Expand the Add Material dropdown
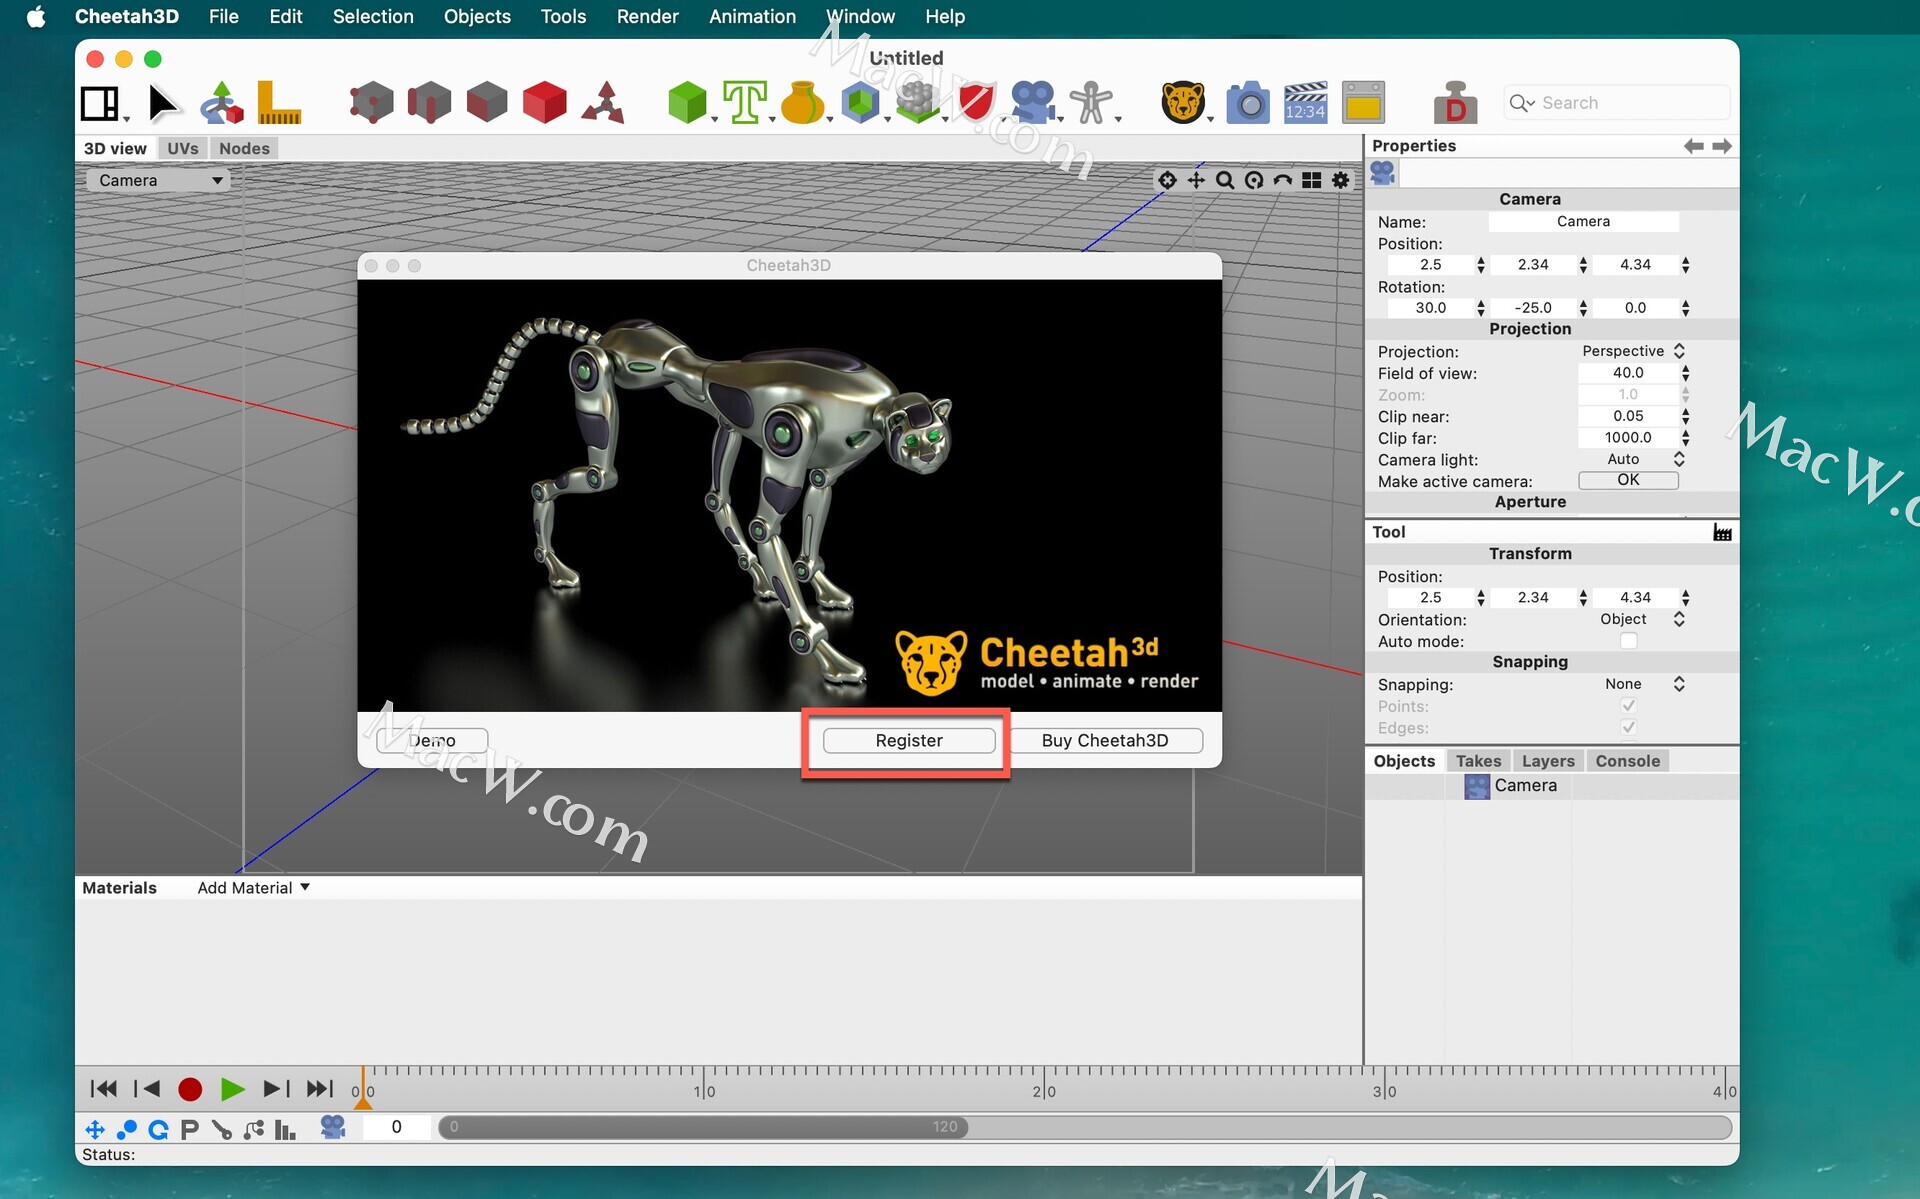This screenshot has height=1199, width=1920. 253,888
